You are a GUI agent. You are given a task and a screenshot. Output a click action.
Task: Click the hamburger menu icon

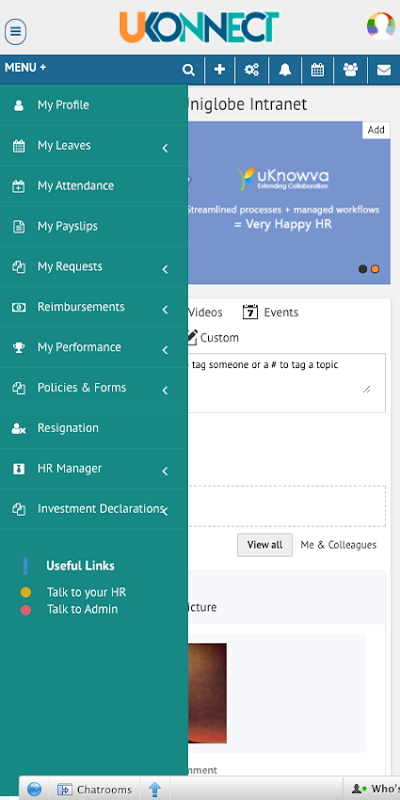(15, 32)
